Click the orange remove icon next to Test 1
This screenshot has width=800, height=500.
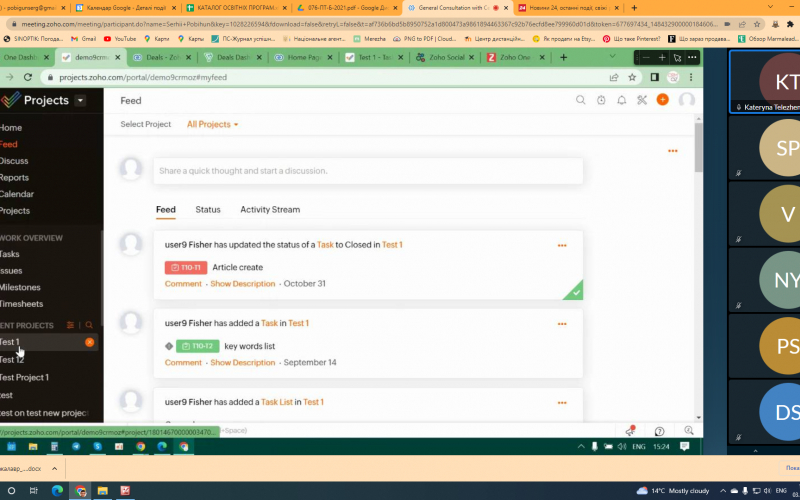[89, 342]
